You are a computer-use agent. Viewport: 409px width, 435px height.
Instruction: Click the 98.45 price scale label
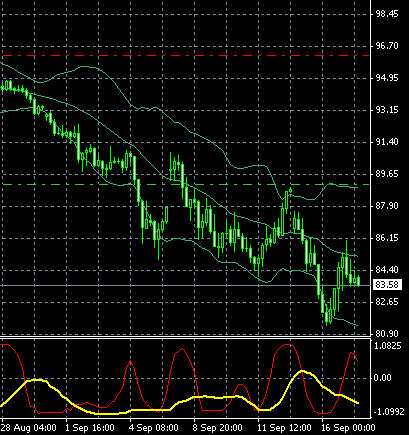pos(387,14)
